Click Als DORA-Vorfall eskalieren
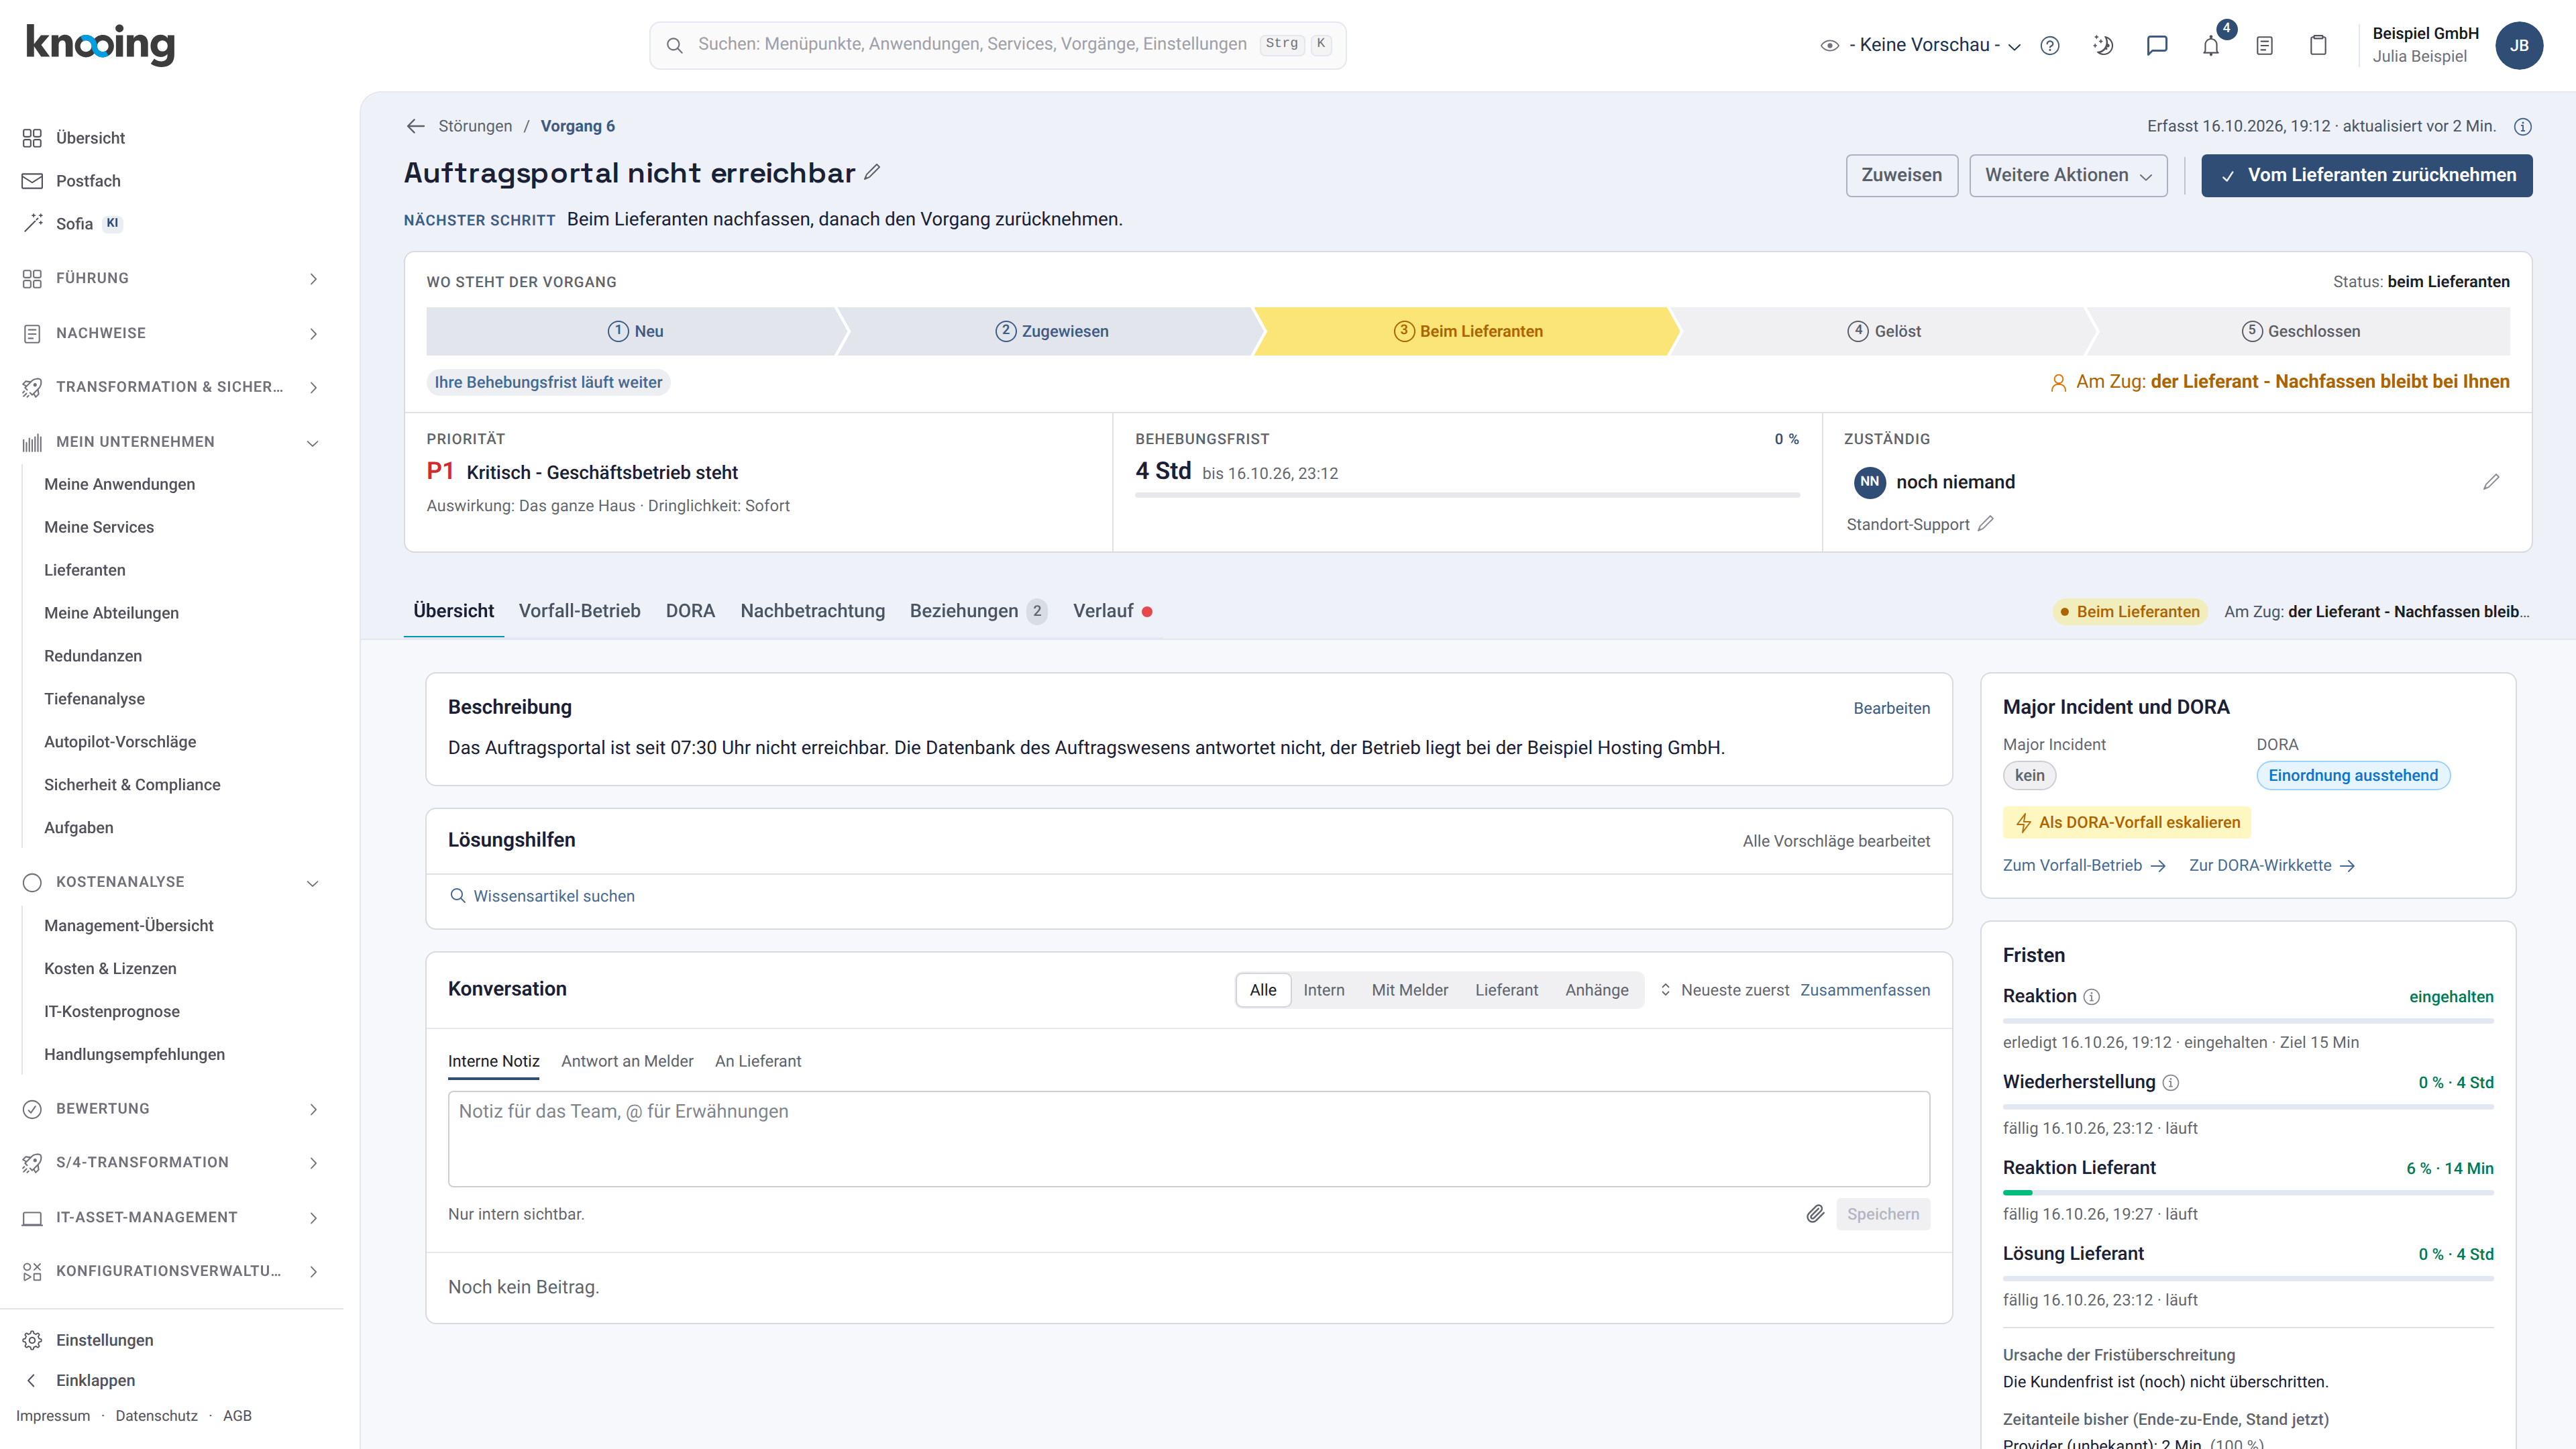The image size is (2576, 1449). click(2127, 822)
